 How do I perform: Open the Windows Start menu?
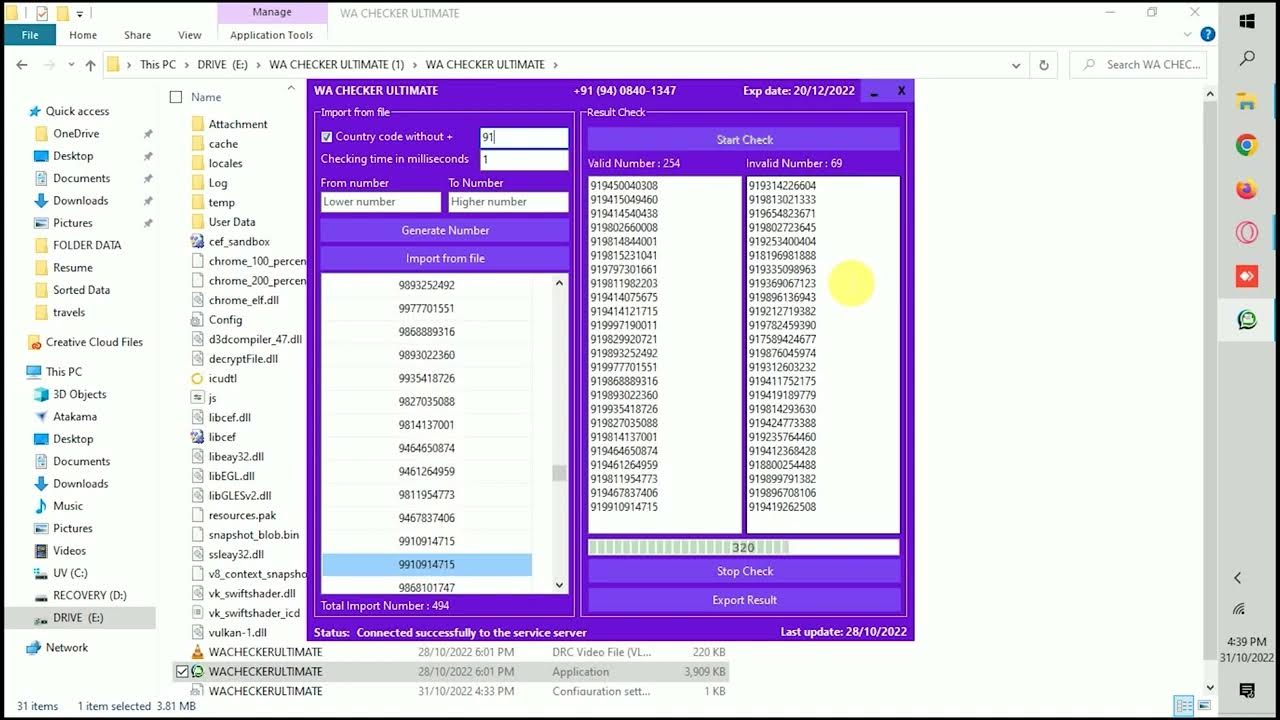pos(1247,21)
